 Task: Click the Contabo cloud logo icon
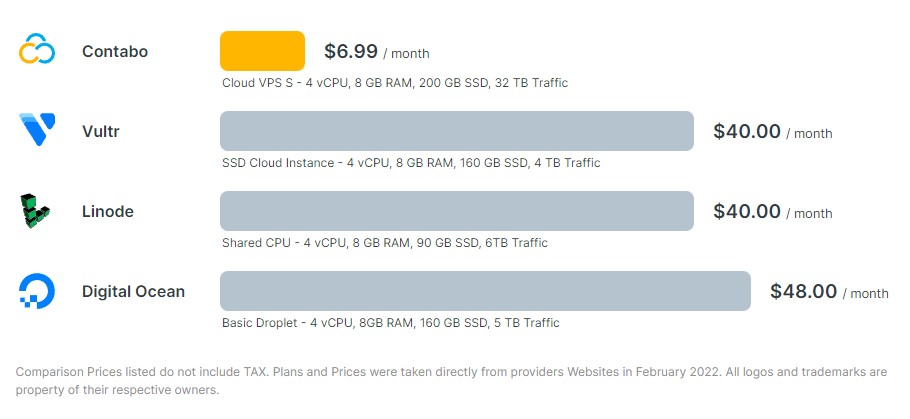[37, 48]
